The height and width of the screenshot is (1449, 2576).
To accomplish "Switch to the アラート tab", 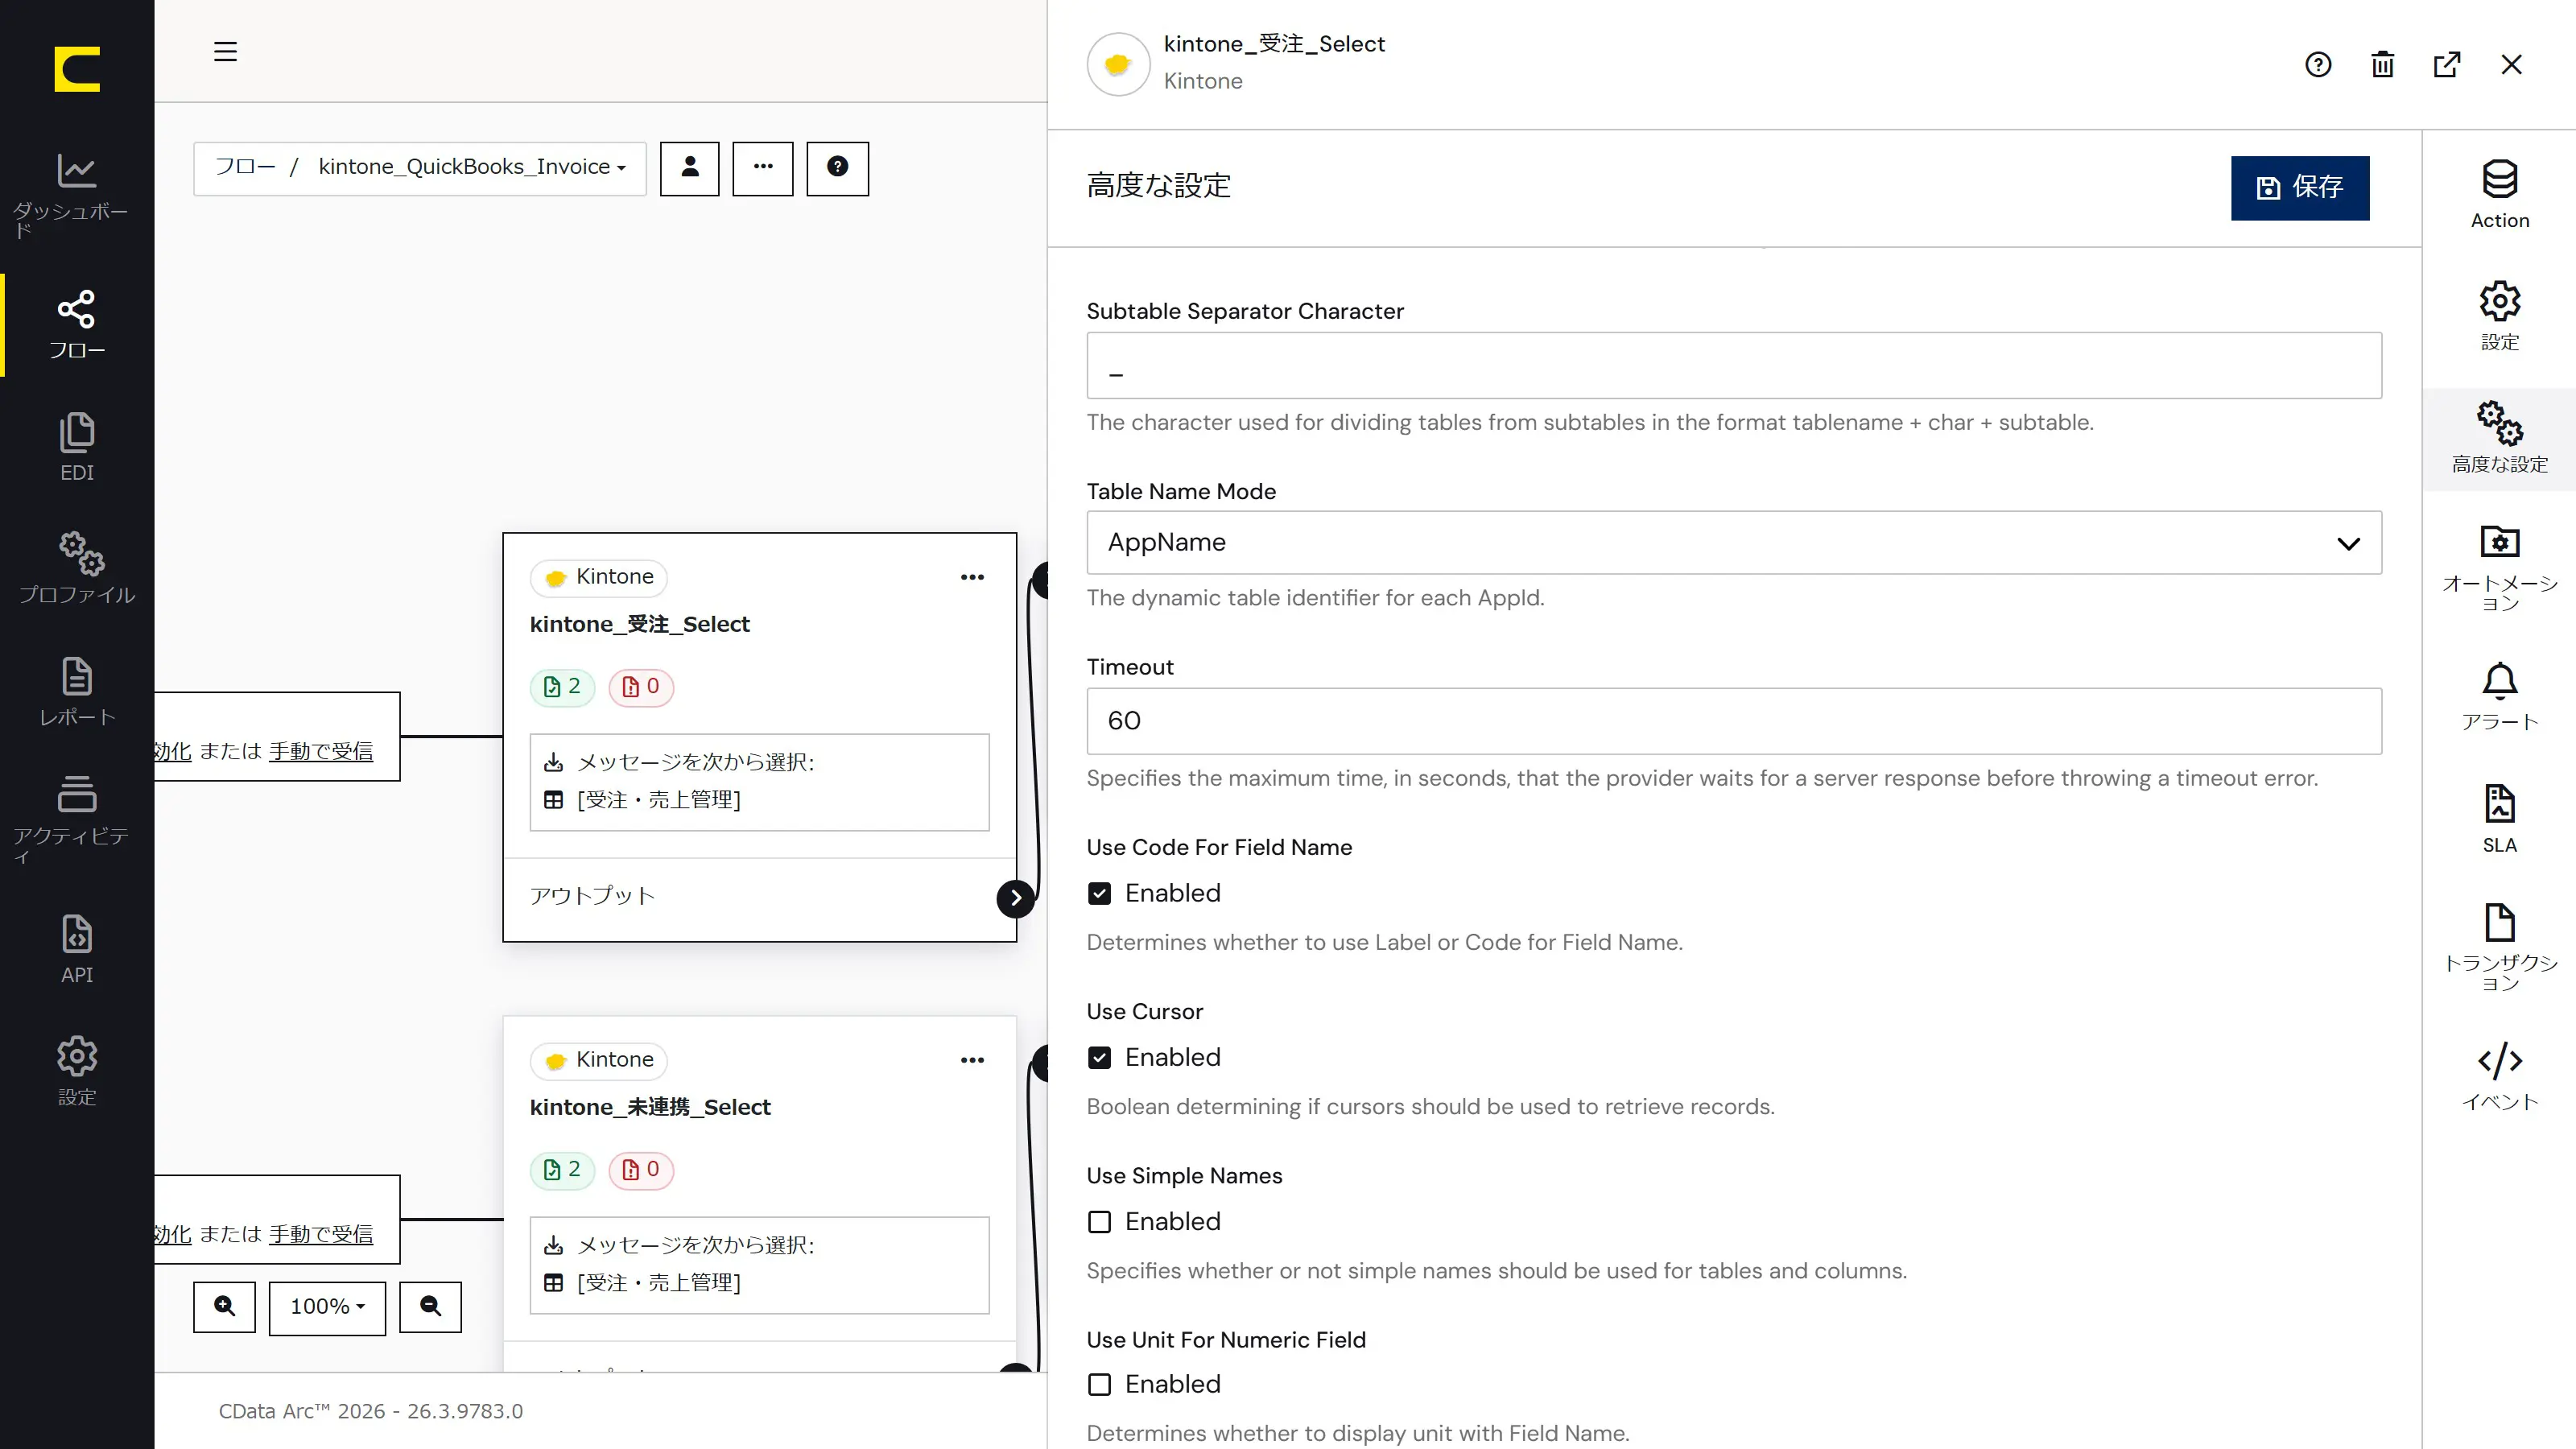I will [x=2499, y=697].
